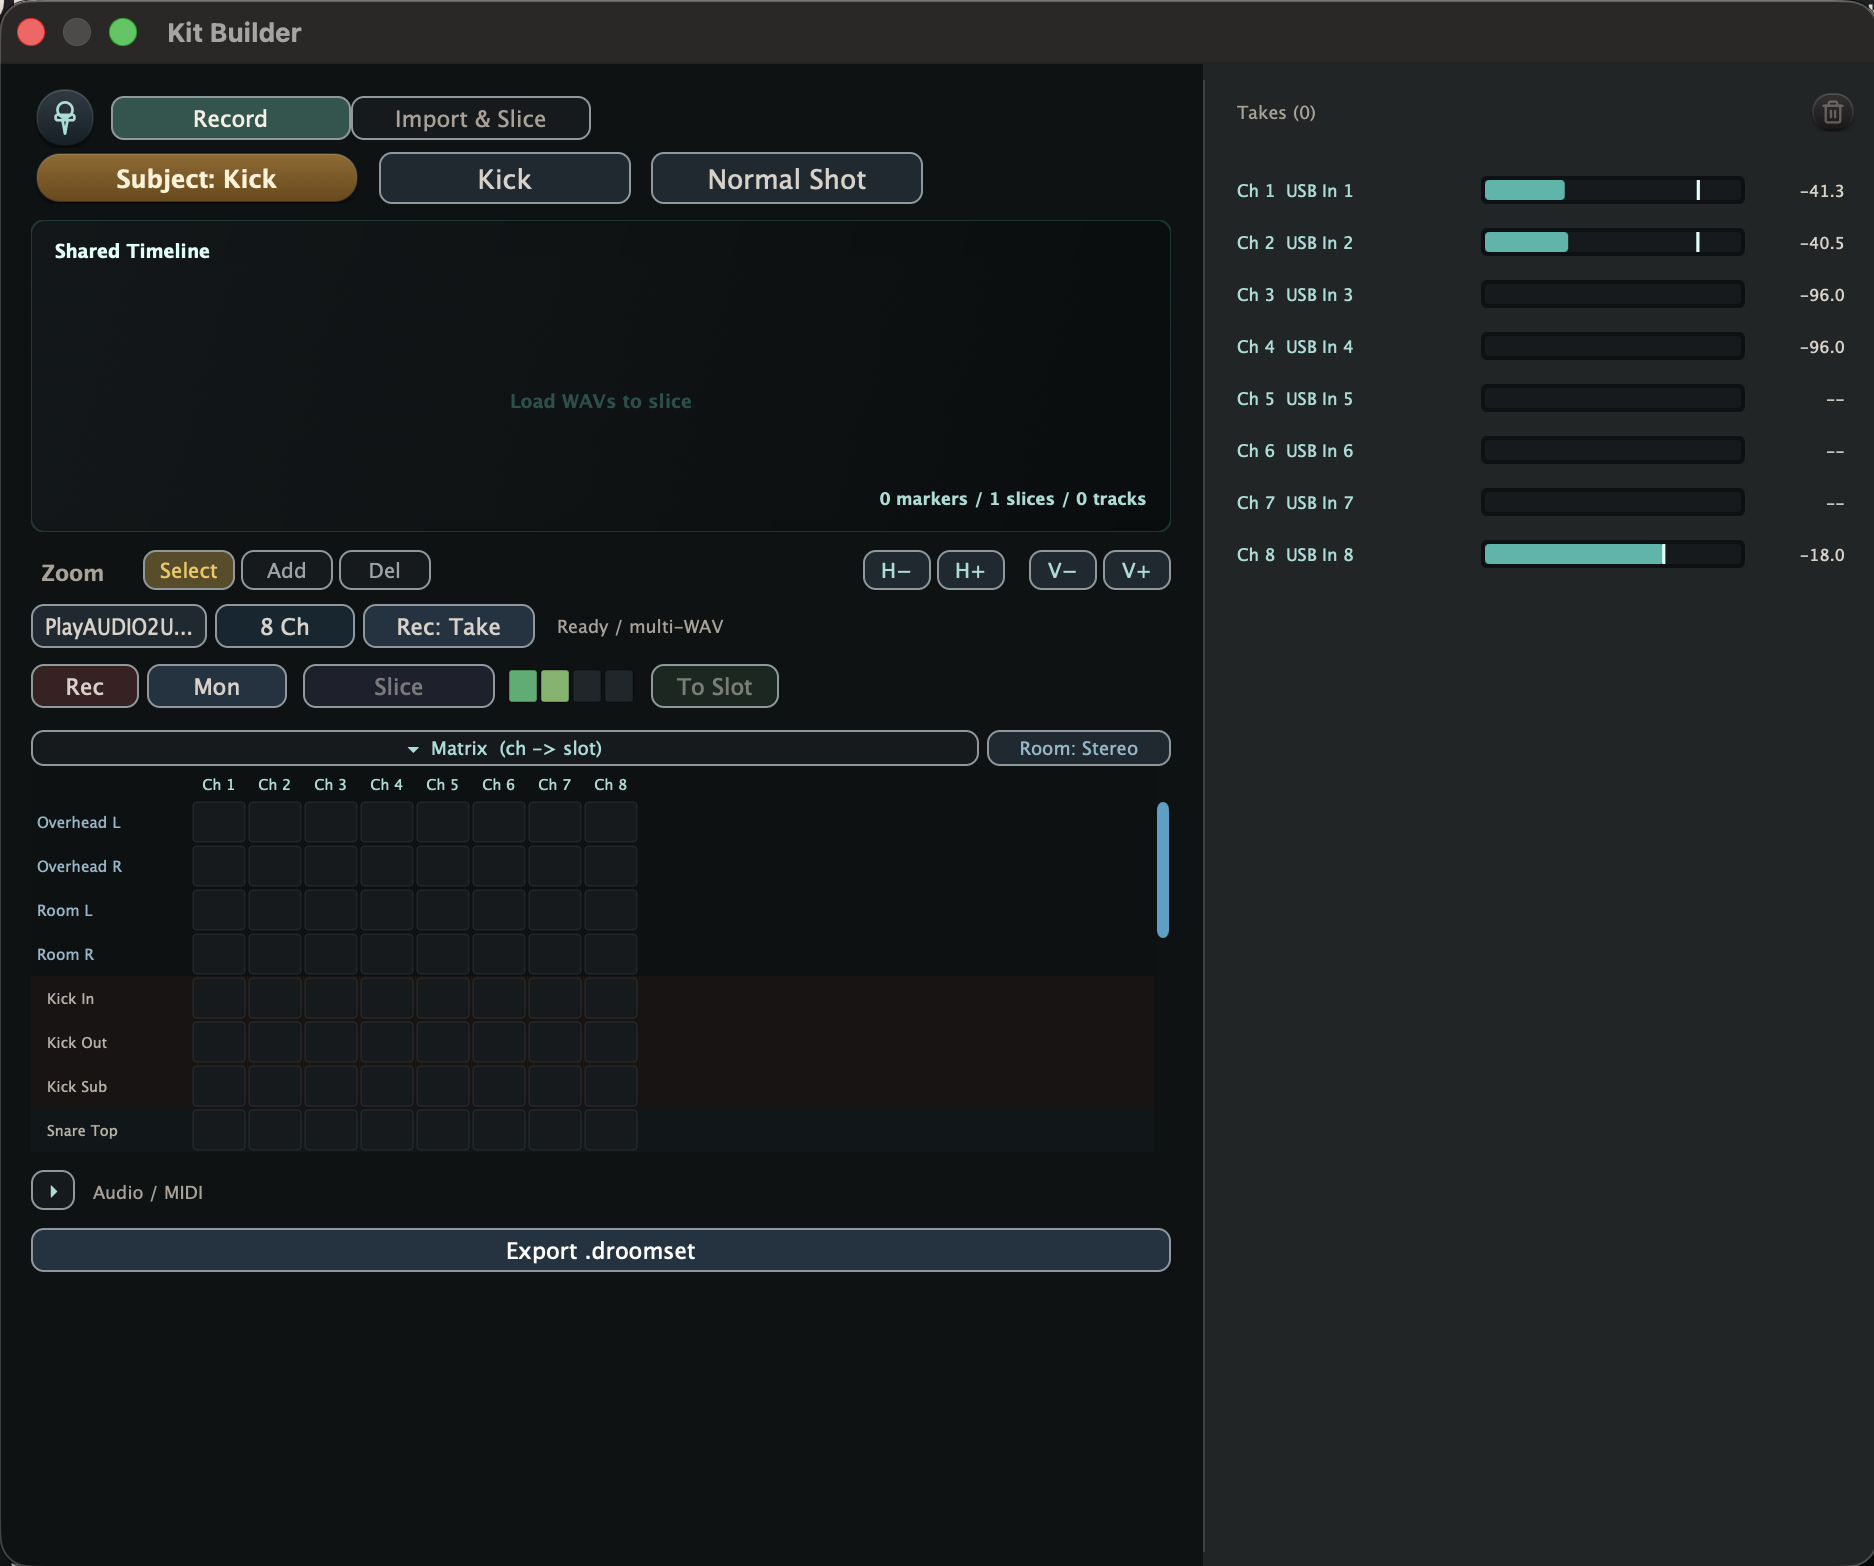Toggle Room: Stereo mode

click(x=1078, y=748)
